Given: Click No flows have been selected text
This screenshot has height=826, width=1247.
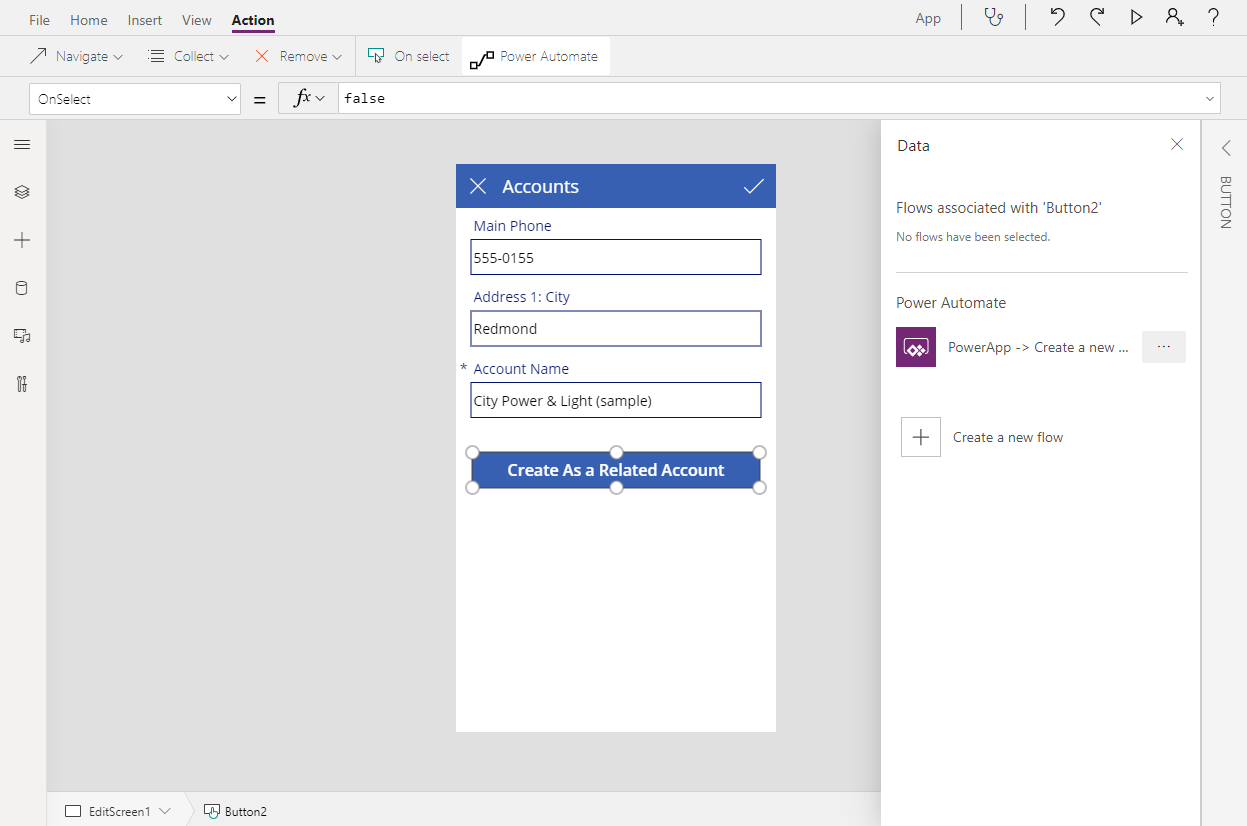Looking at the screenshot, I should 973,237.
